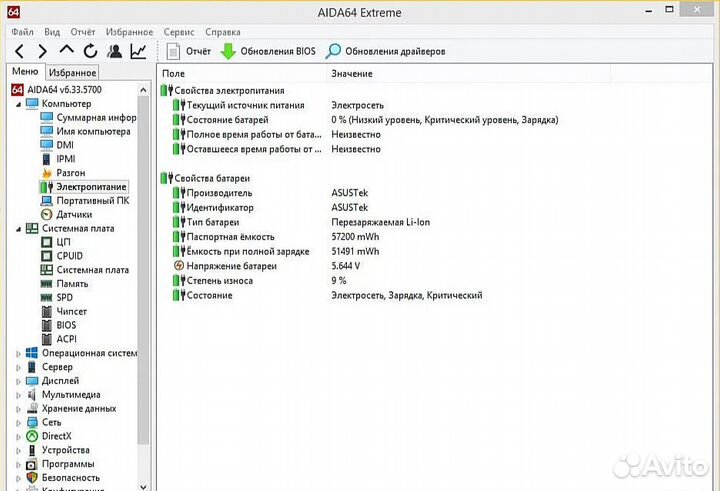
Task: Expand the Дисплей tree branch
Action: click(x=18, y=381)
